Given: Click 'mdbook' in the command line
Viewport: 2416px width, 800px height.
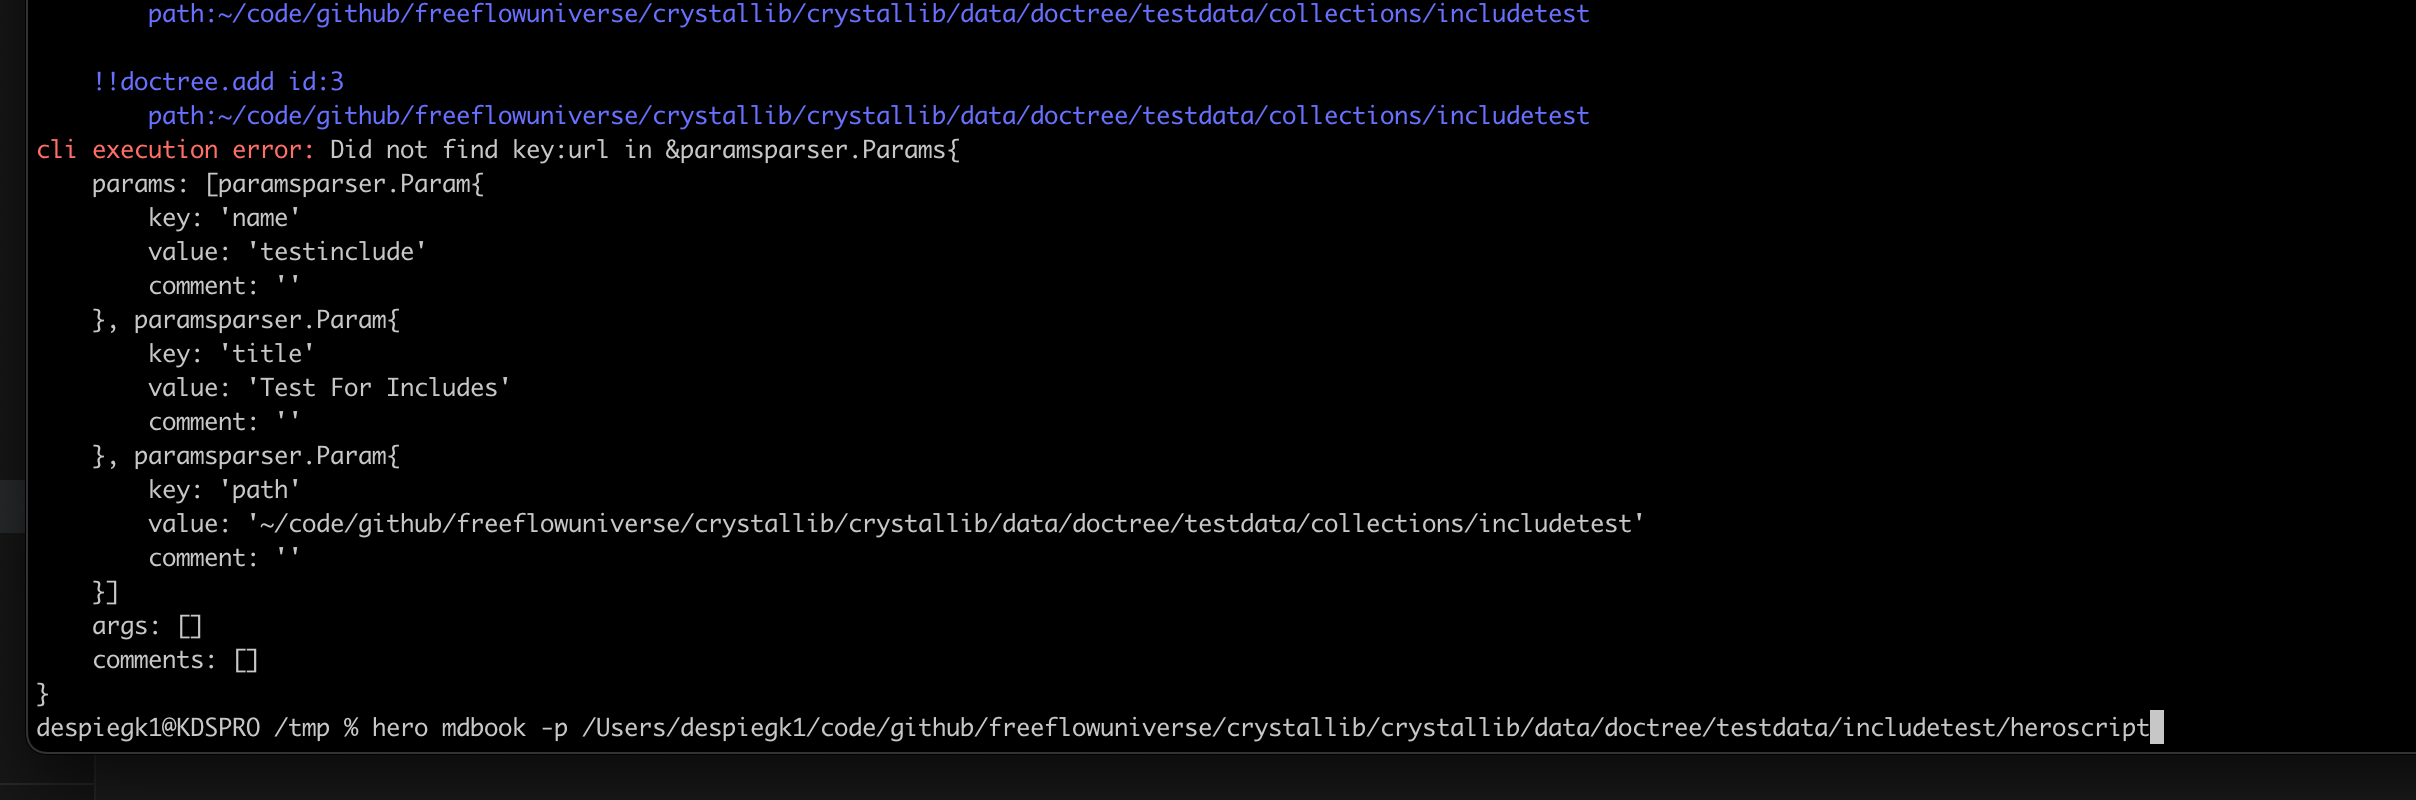Looking at the screenshot, I should click(483, 728).
